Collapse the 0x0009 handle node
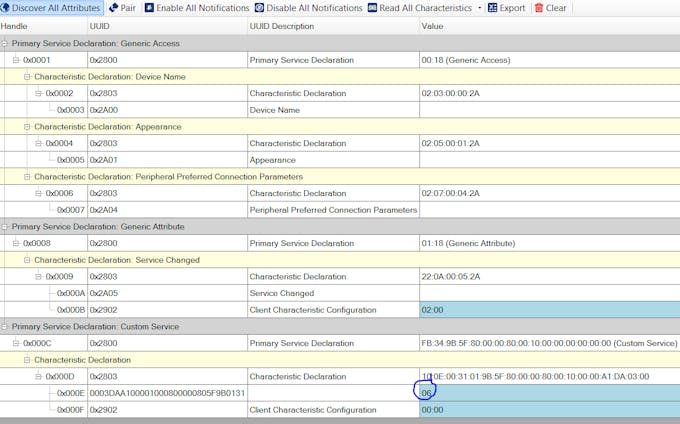Image resolution: width=680 pixels, height=424 pixels. [x=39, y=277]
